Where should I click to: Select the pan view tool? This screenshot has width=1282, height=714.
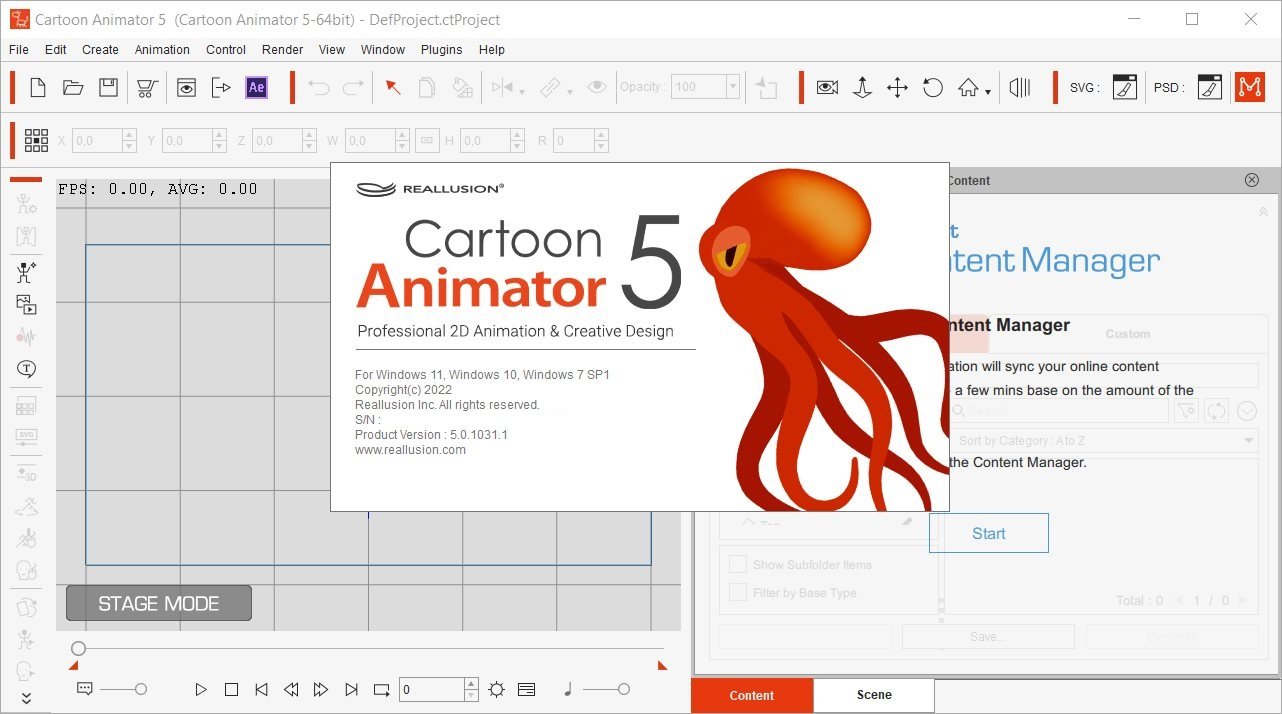click(x=897, y=87)
